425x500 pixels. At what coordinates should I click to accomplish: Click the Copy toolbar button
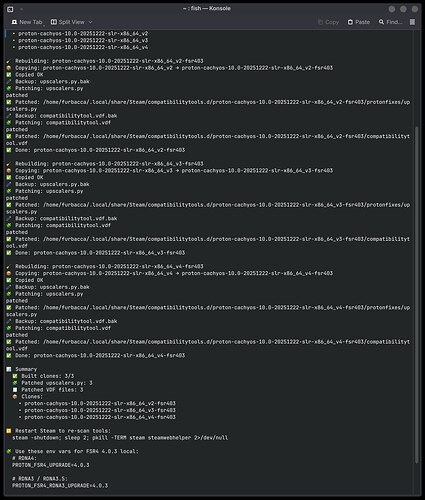[329, 22]
